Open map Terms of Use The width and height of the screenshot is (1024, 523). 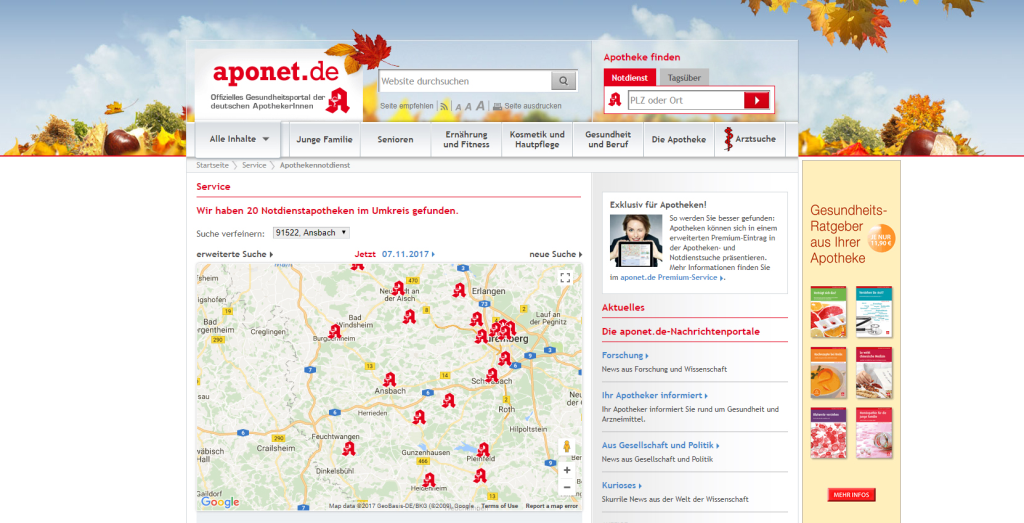tap(500, 506)
